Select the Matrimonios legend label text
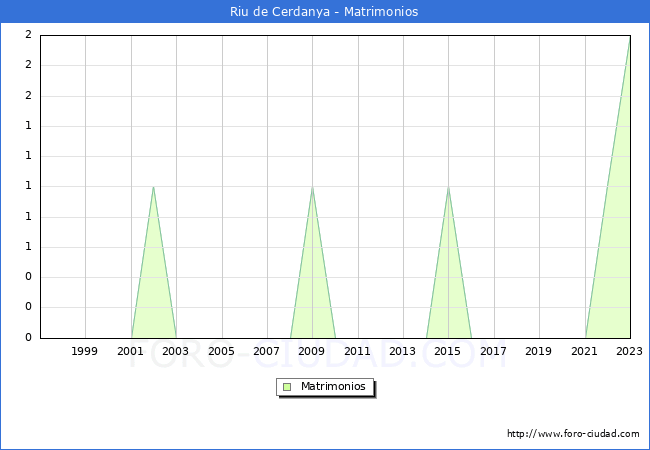The width and height of the screenshot is (650, 450). click(x=334, y=387)
